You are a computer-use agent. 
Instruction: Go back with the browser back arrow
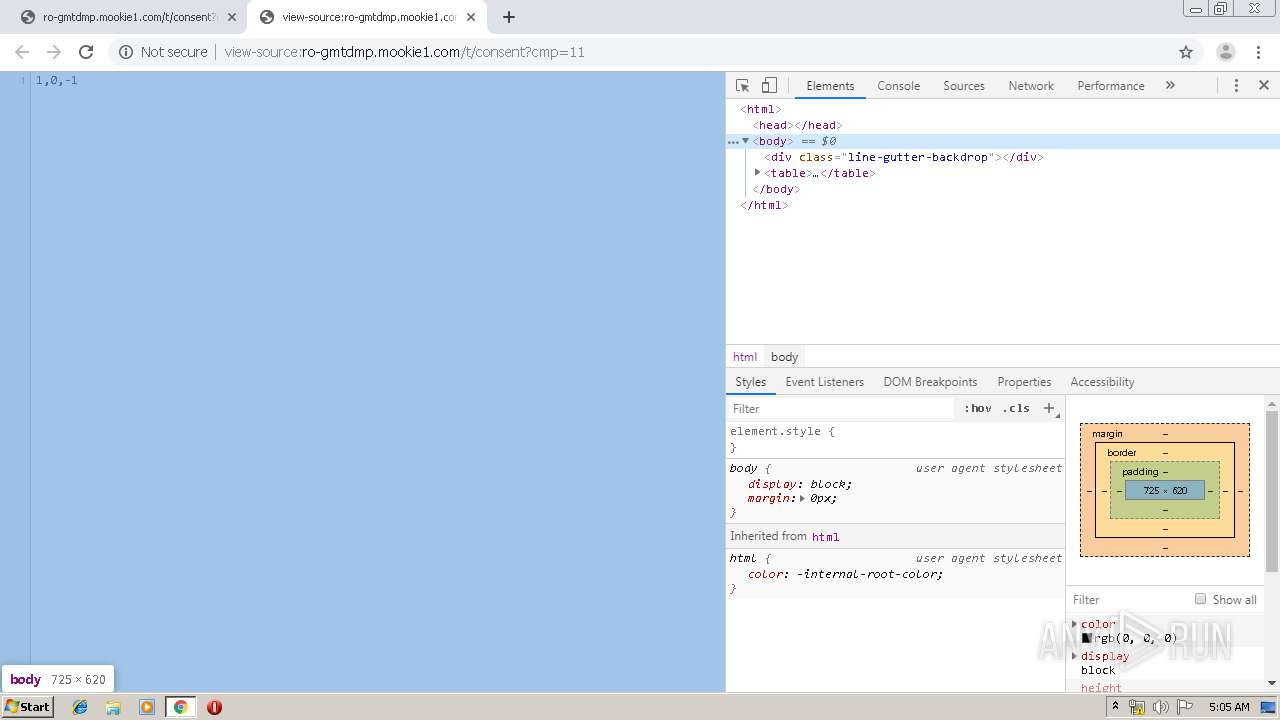pos(22,52)
